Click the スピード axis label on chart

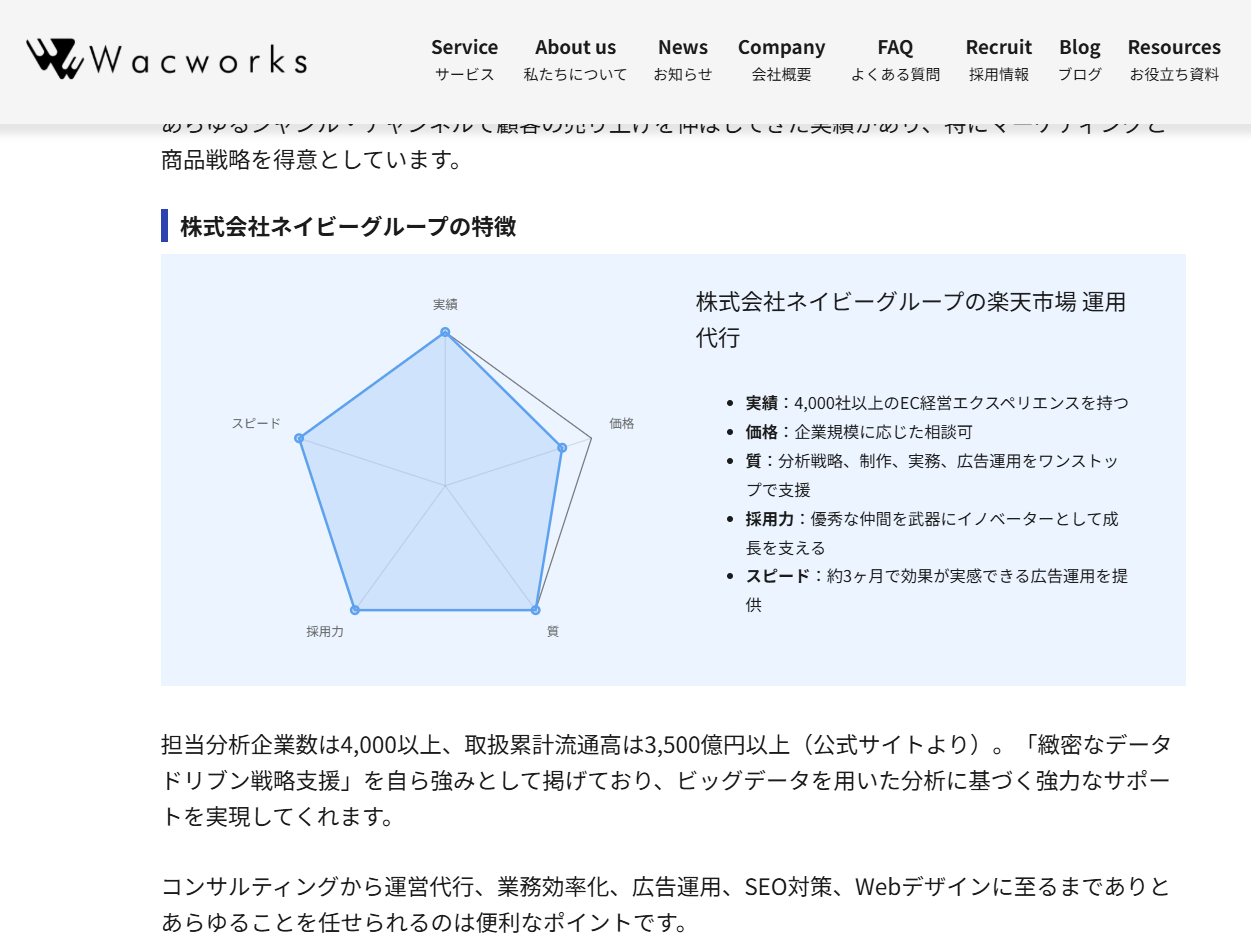tap(257, 423)
